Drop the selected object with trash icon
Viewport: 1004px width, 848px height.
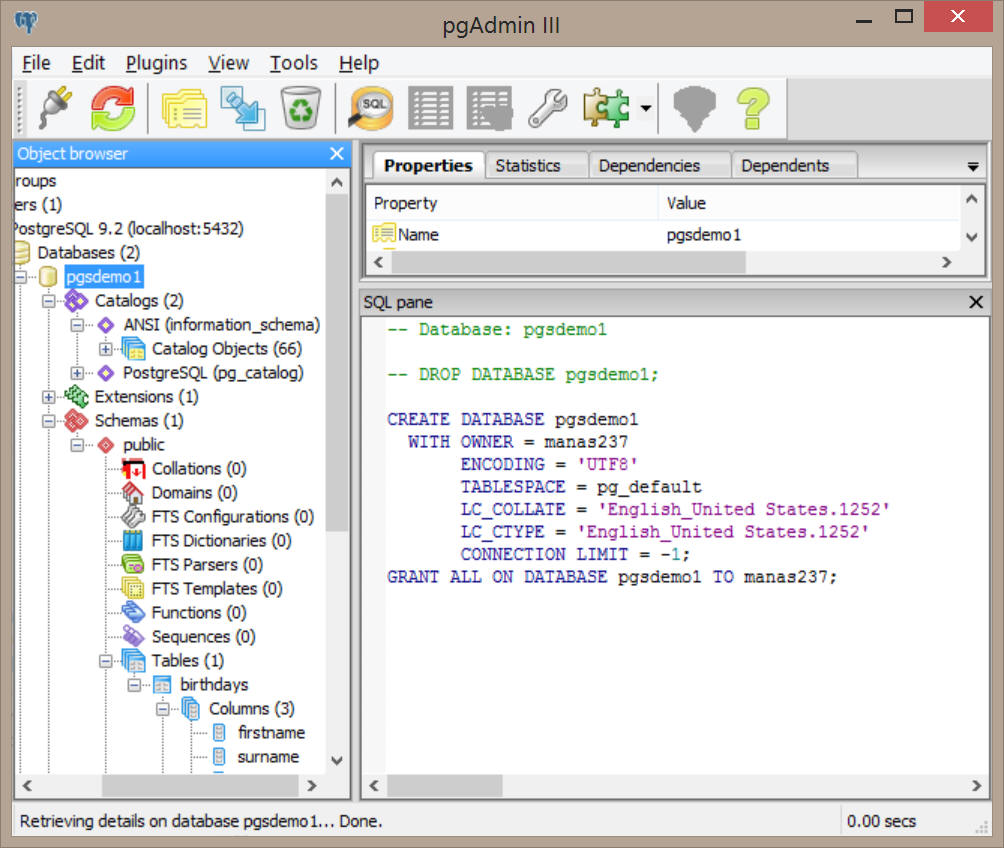pos(300,108)
